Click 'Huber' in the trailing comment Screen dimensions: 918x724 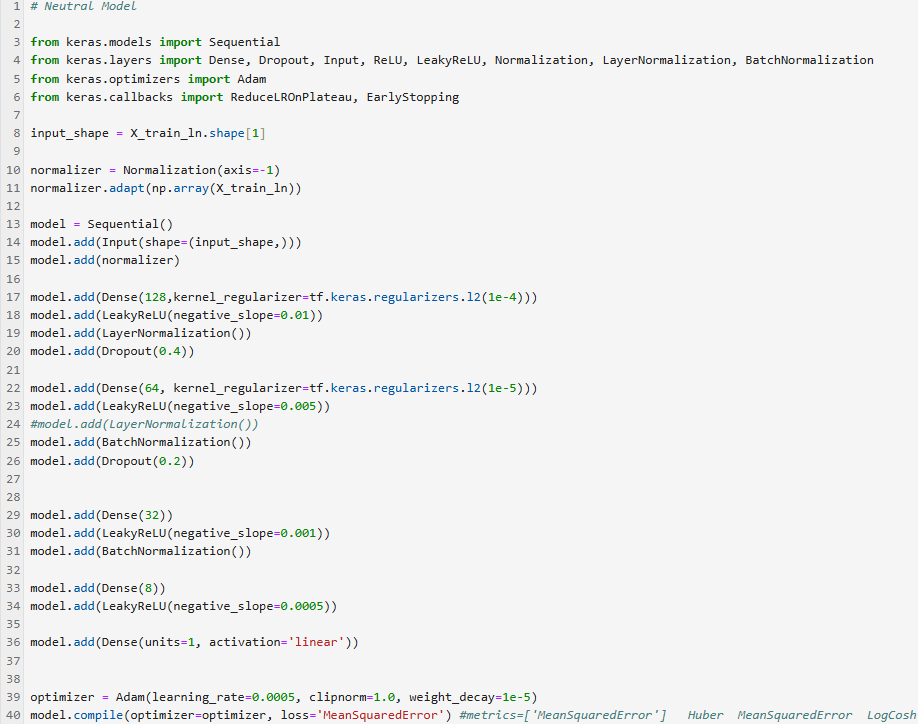coord(705,715)
